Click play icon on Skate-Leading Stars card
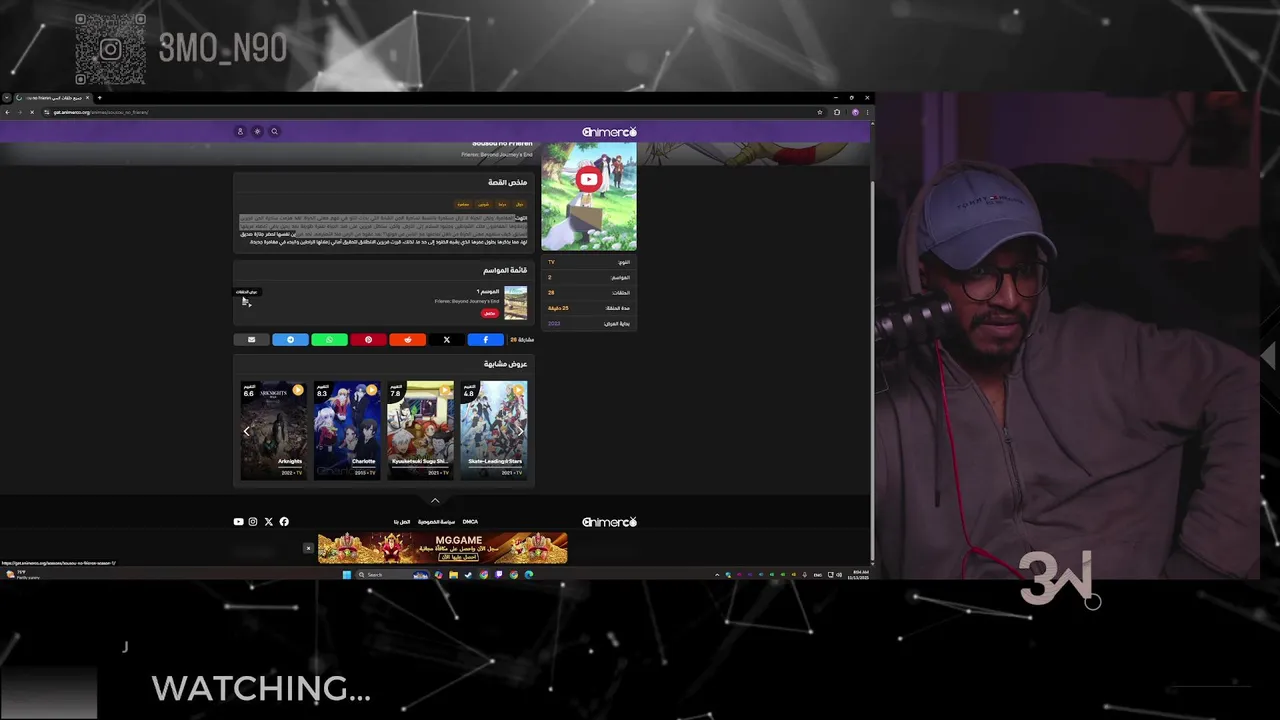 coord(518,390)
